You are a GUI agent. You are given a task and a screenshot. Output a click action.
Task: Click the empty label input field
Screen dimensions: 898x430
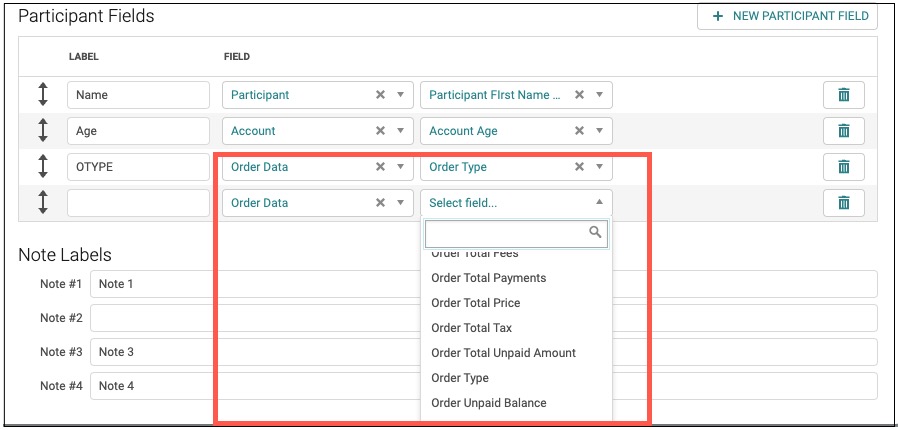[138, 203]
